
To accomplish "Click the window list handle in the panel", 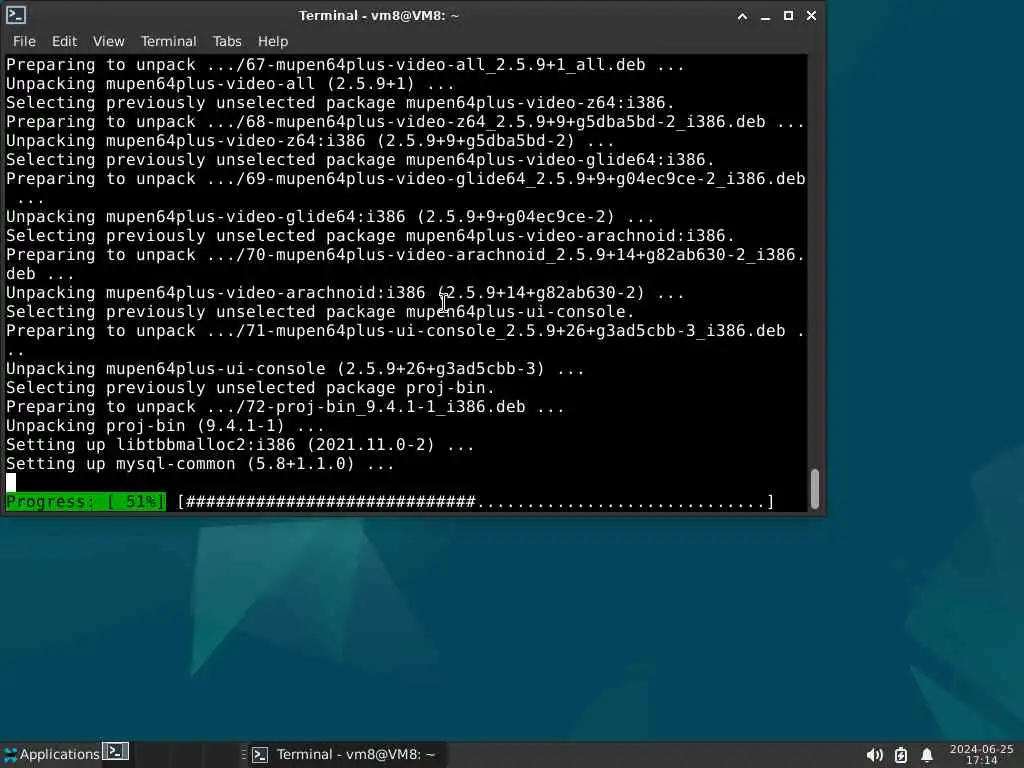I will 244,754.
